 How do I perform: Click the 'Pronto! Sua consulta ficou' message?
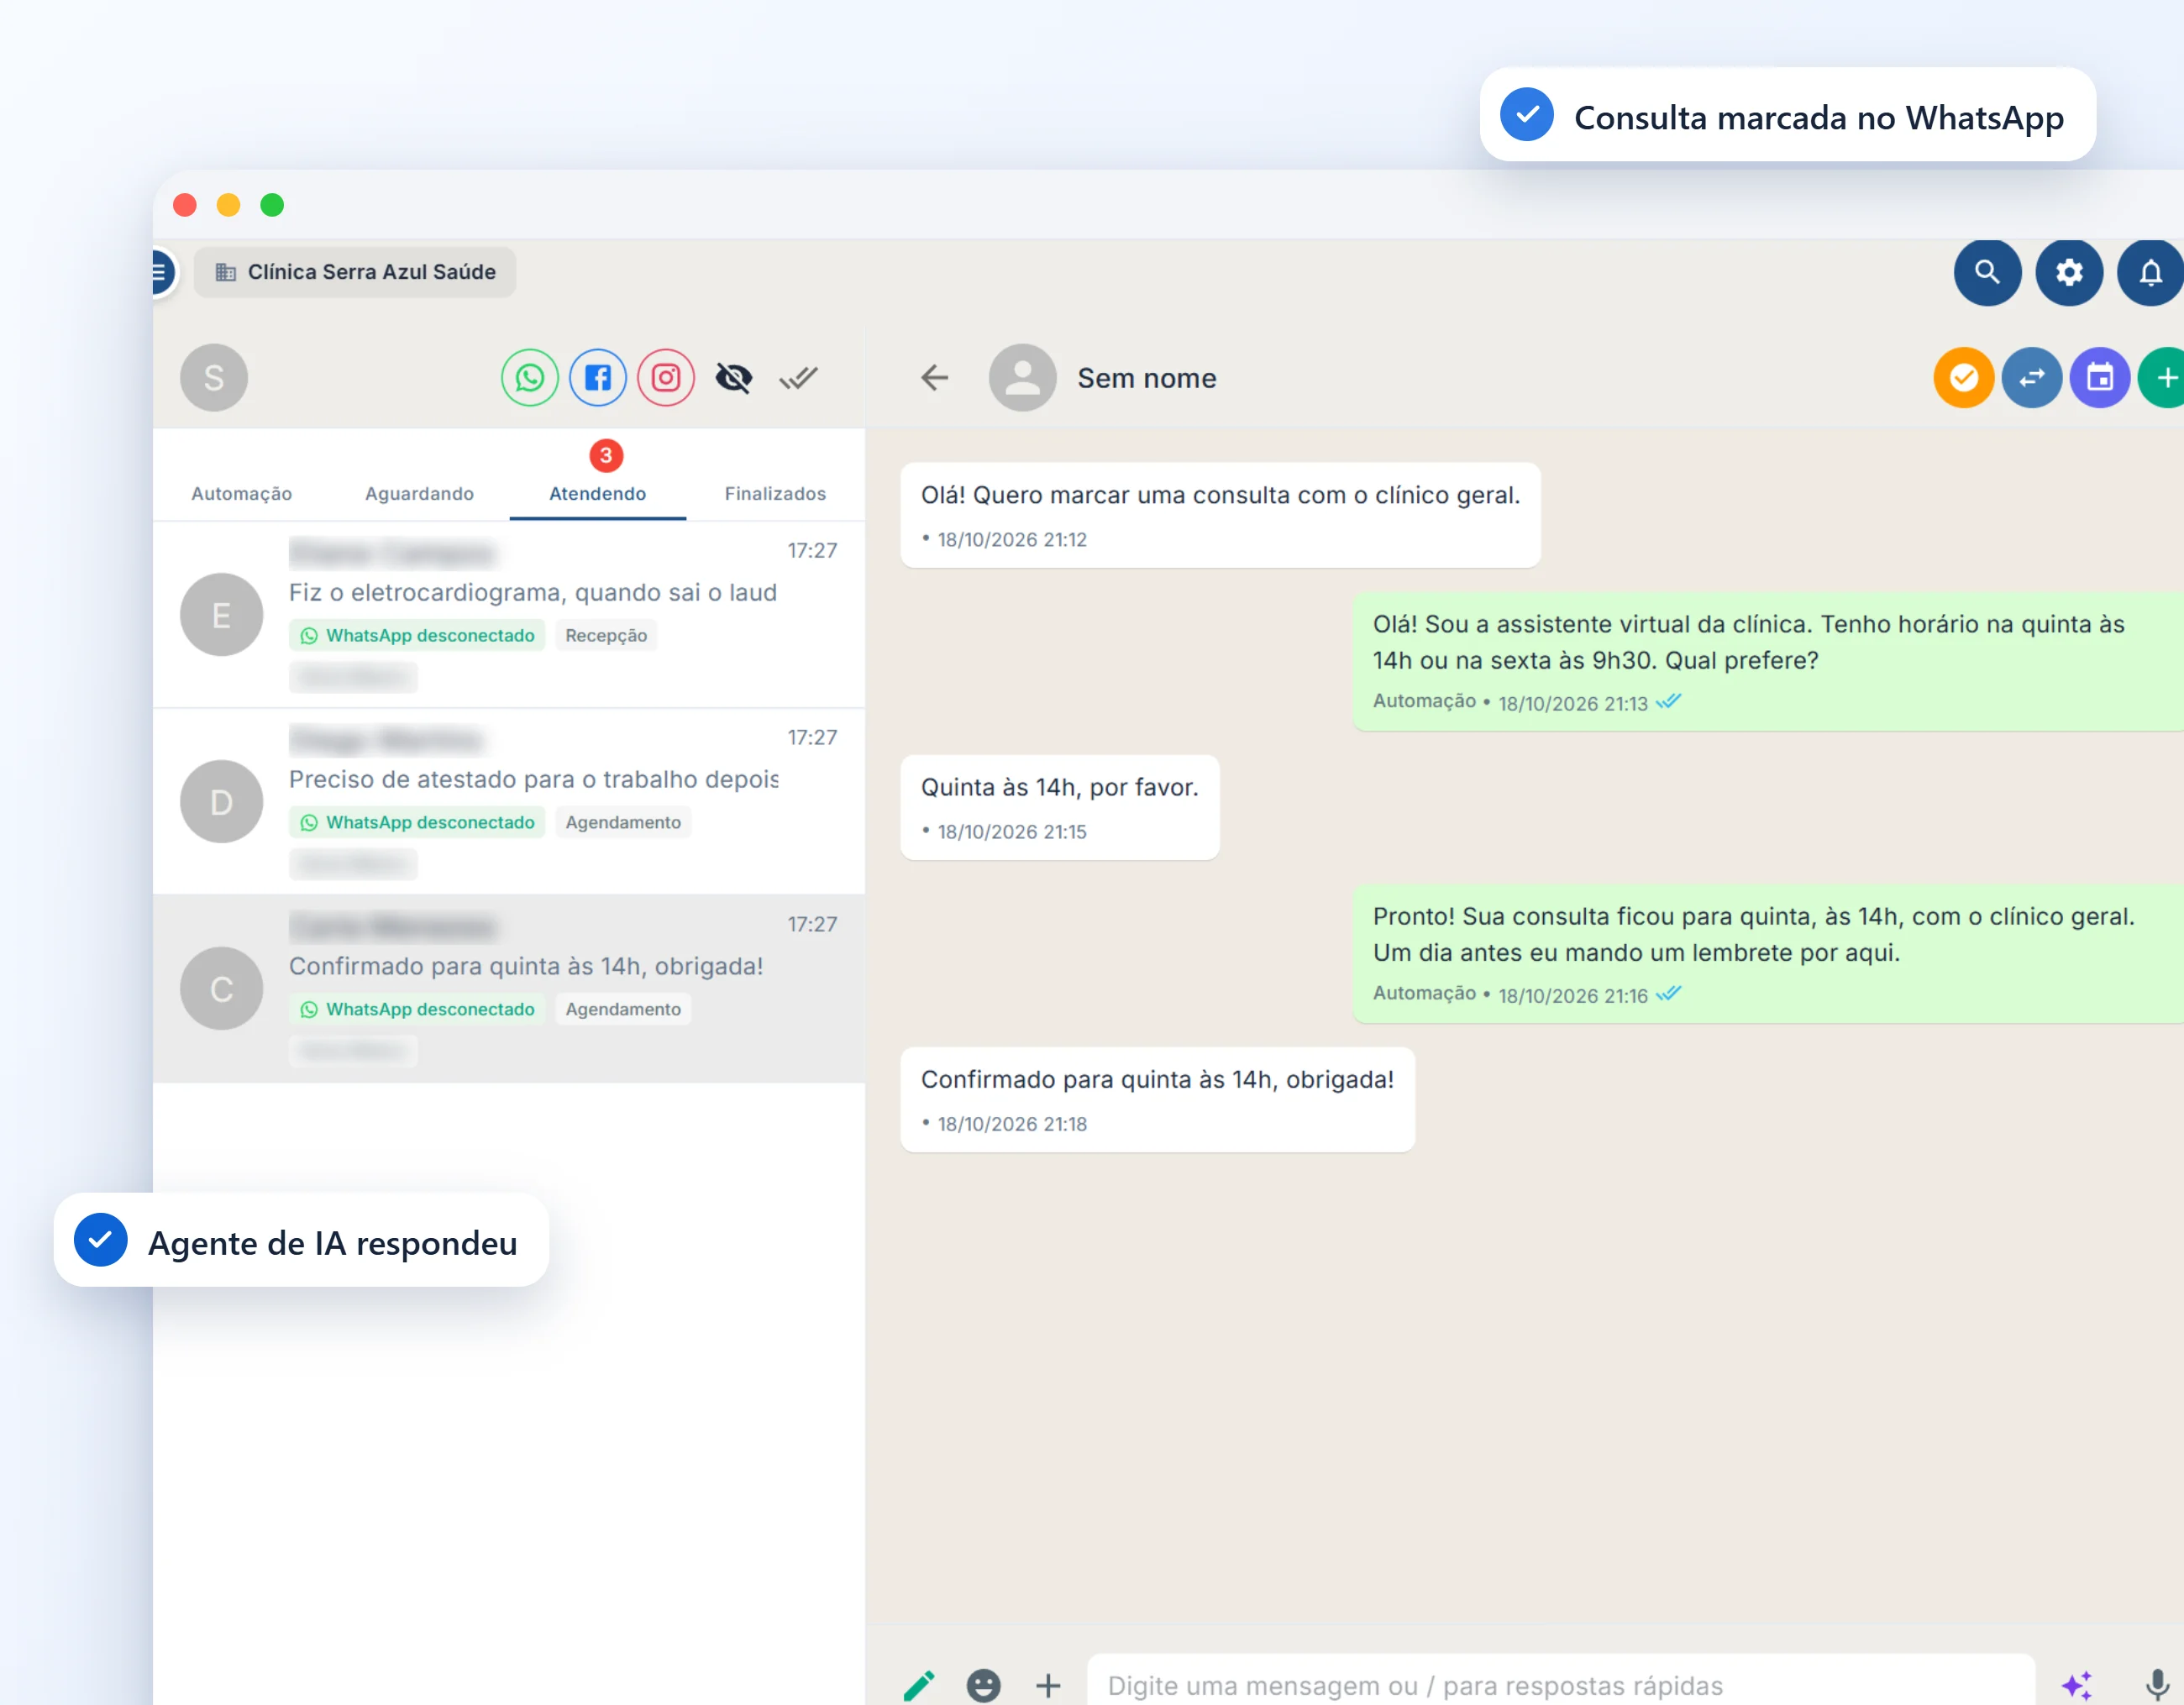coord(1767,953)
